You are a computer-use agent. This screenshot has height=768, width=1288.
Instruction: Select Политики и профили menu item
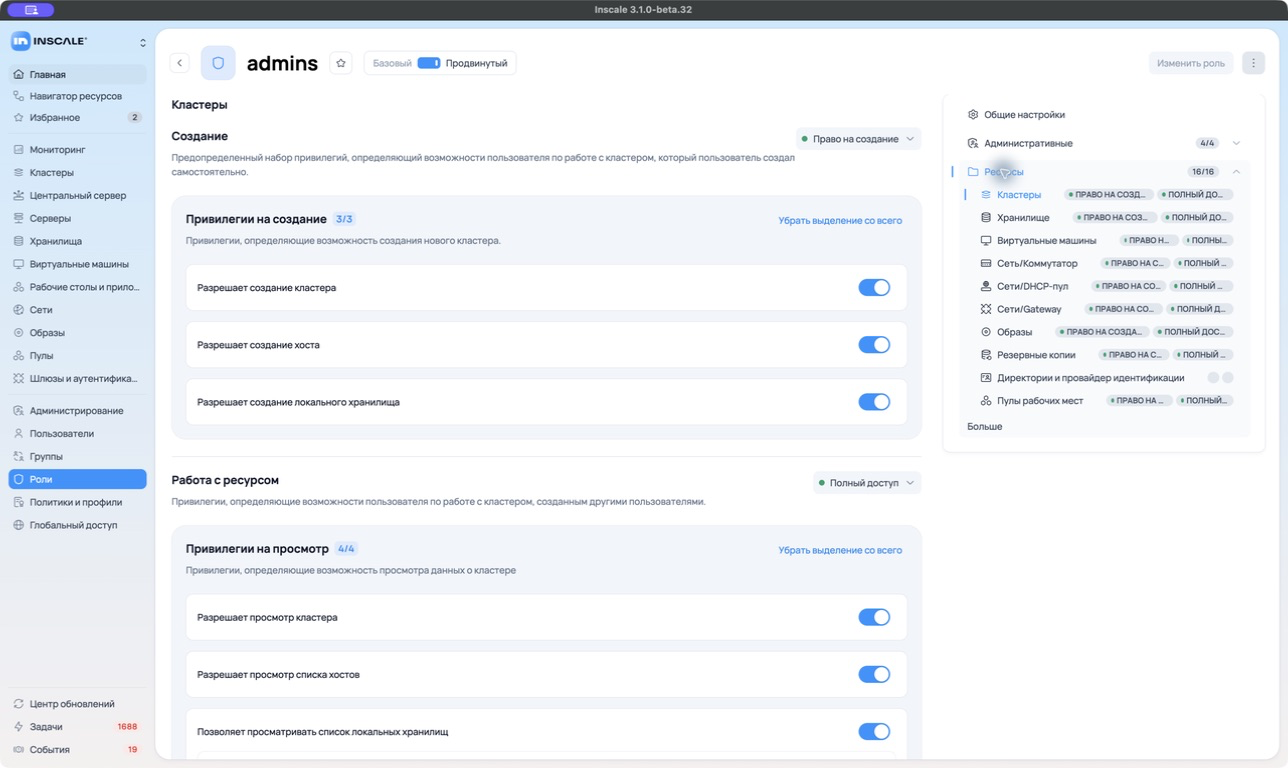78,503
